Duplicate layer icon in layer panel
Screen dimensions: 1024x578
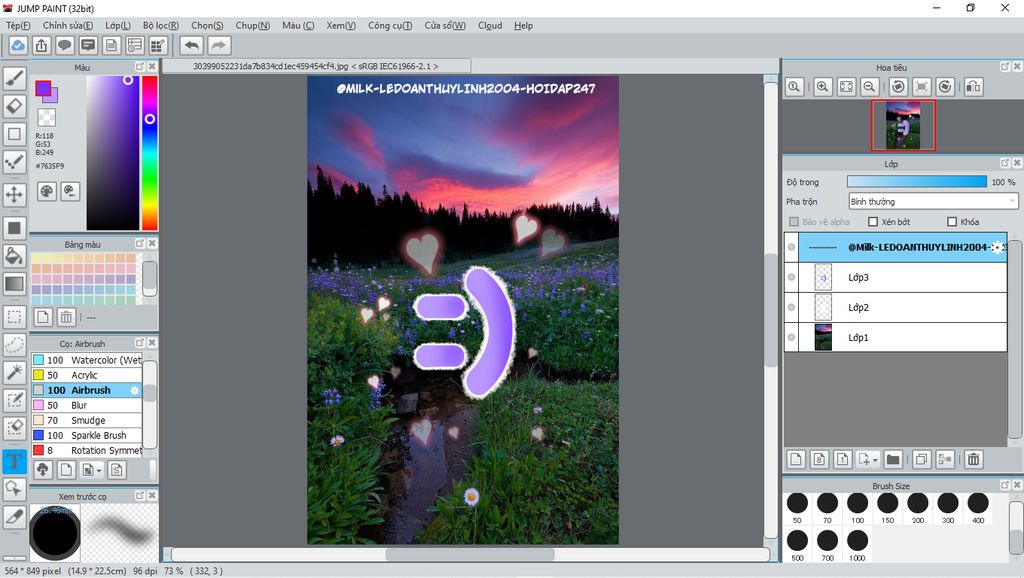pyautogui.click(x=921, y=459)
